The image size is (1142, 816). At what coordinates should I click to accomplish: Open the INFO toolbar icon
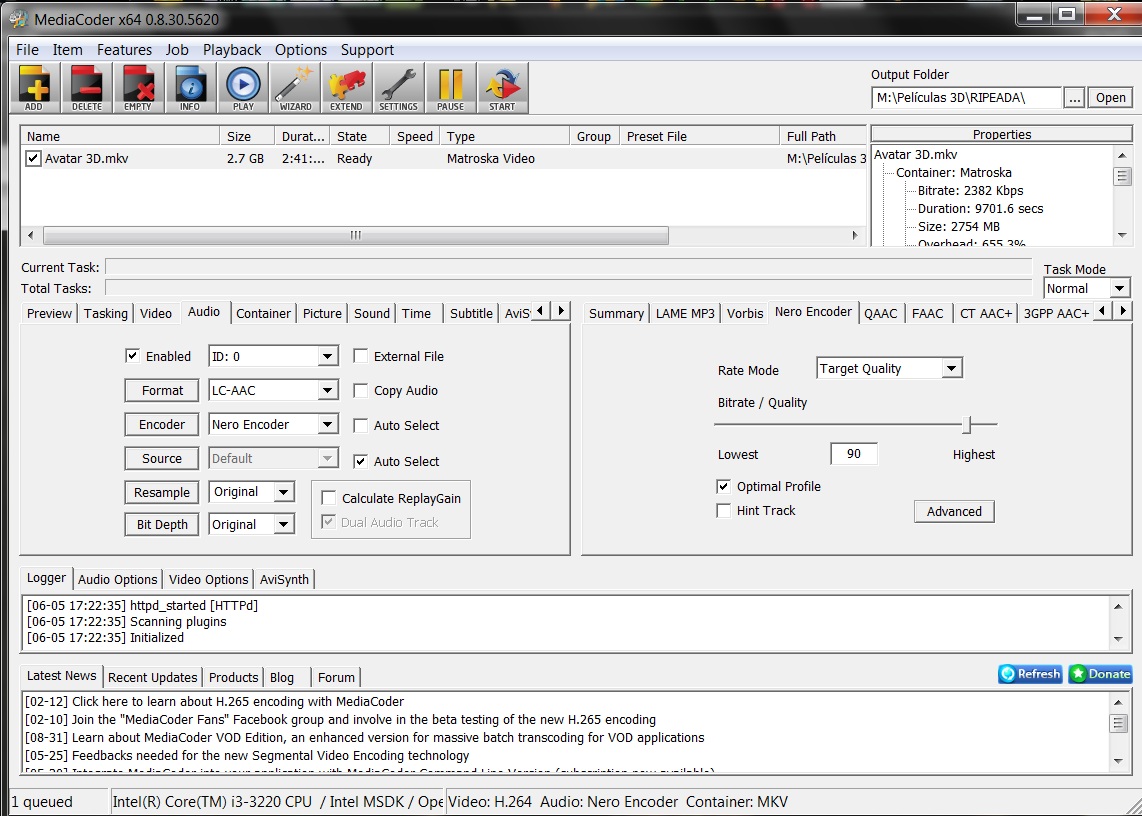190,88
